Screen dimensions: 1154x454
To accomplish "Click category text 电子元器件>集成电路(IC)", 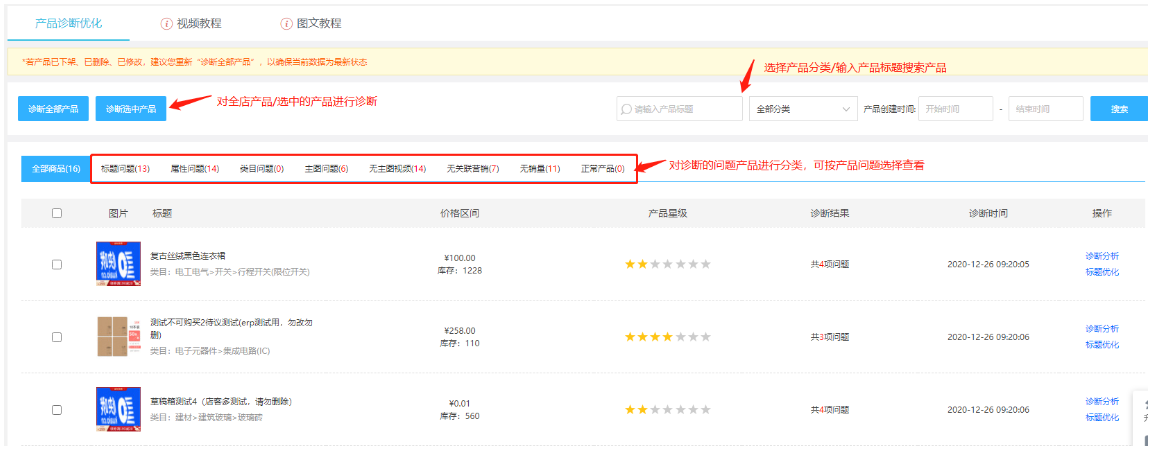I will pos(210,351).
